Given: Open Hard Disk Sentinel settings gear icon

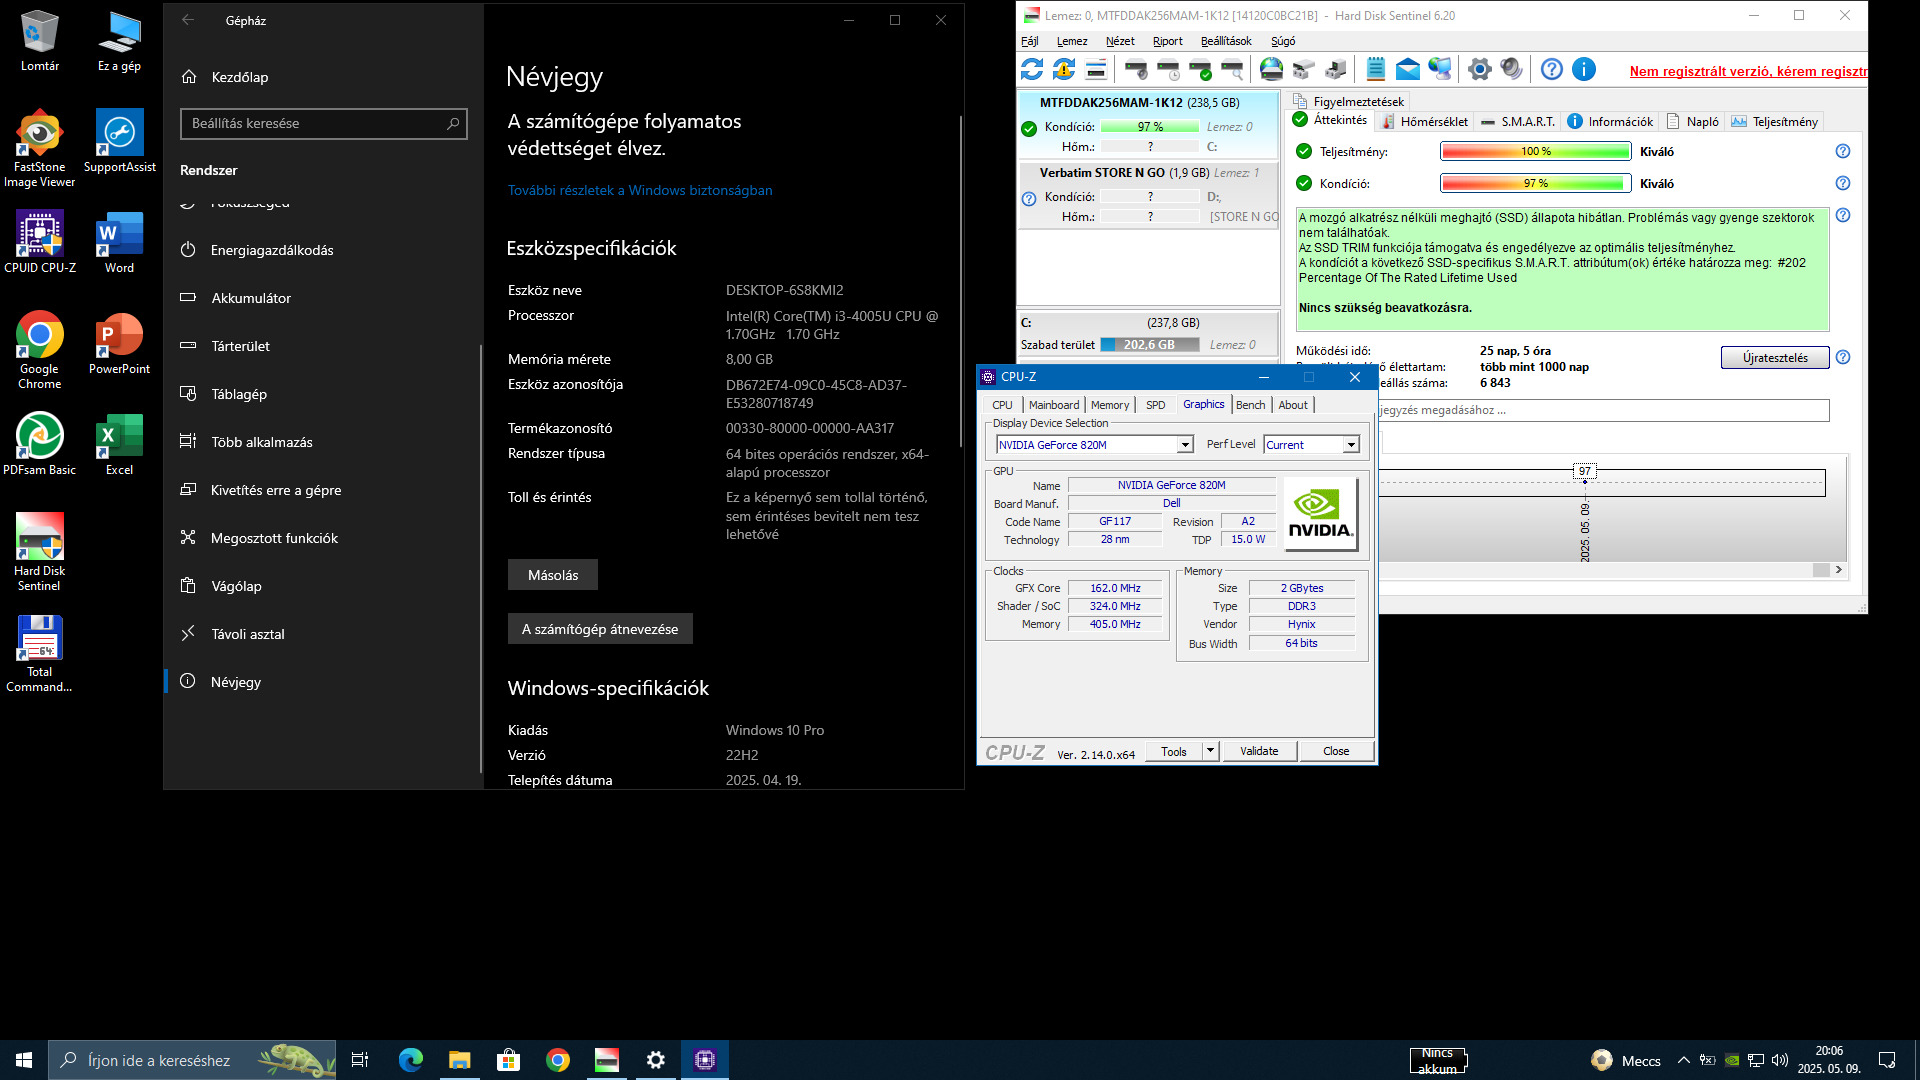Looking at the screenshot, I should 1479,69.
